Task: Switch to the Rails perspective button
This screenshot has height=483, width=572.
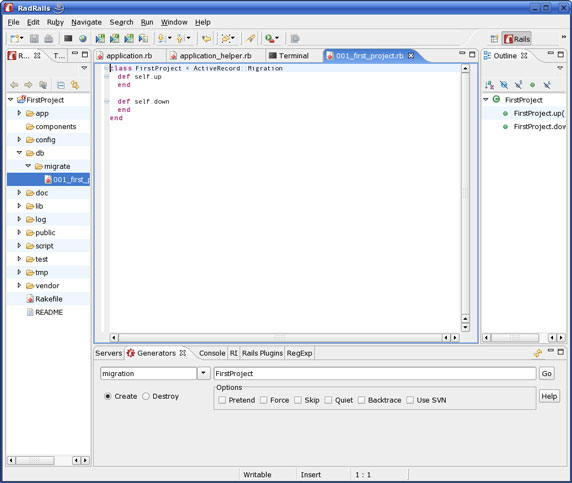Action: (517, 39)
